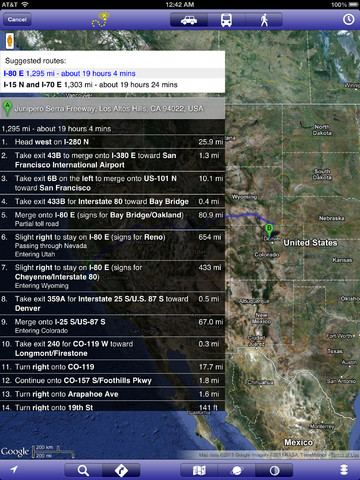The height and width of the screenshot is (480, 360).
Task: Cancel the directions view
Action: pos(17,20)
